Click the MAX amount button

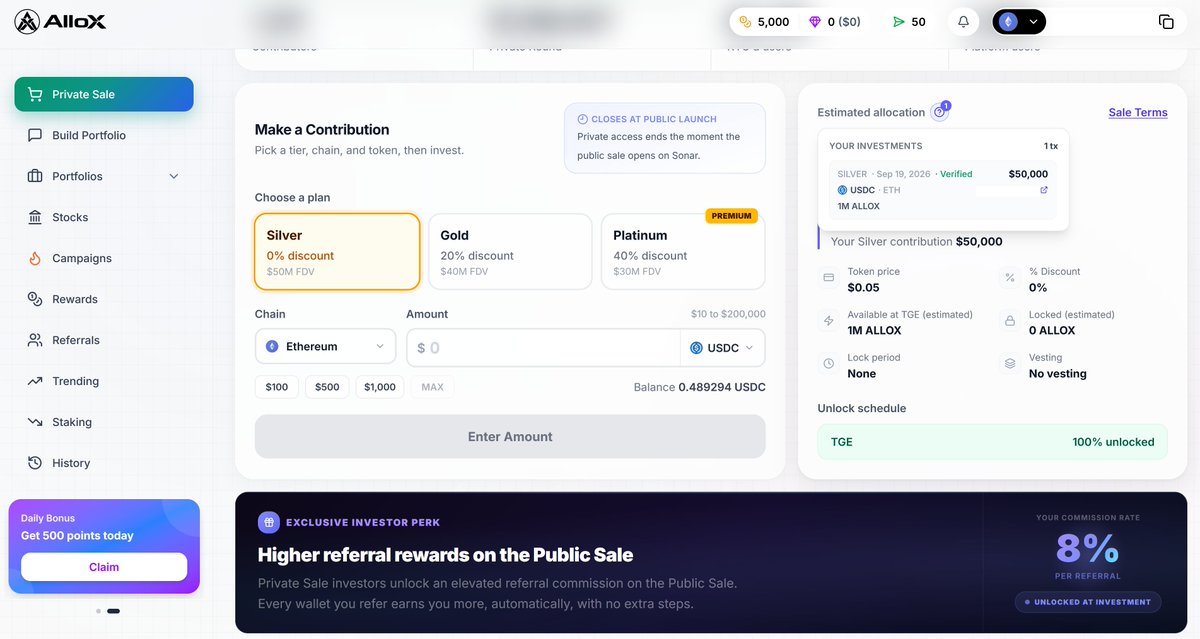point(432,387)
